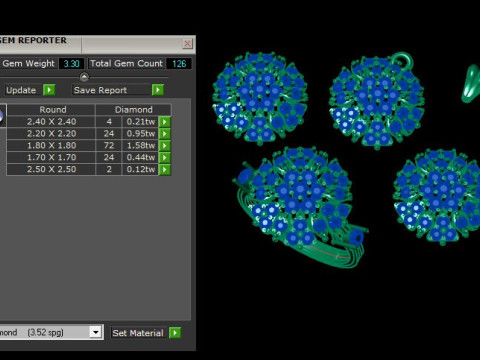
Task: Open the material dropdown showing 3.52 spg
Action: [x=96, y=332]
